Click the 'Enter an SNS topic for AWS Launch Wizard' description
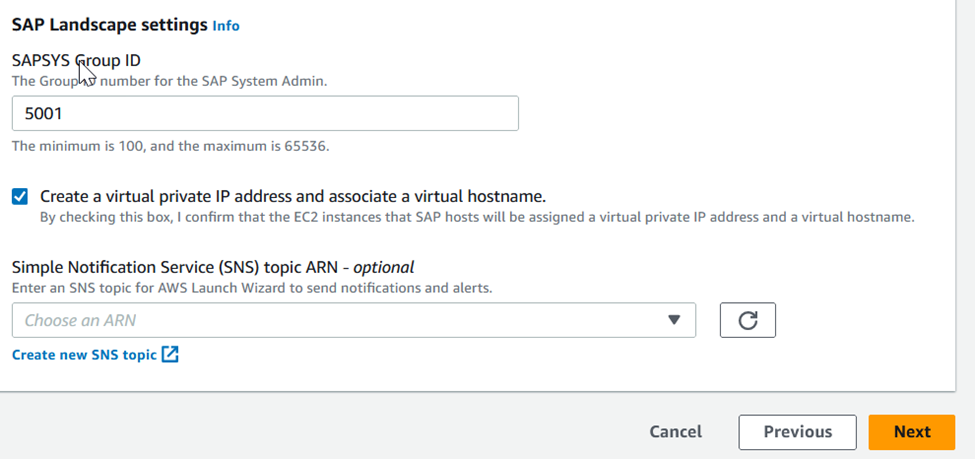The image size is (975, 459). tap(252, 289)
